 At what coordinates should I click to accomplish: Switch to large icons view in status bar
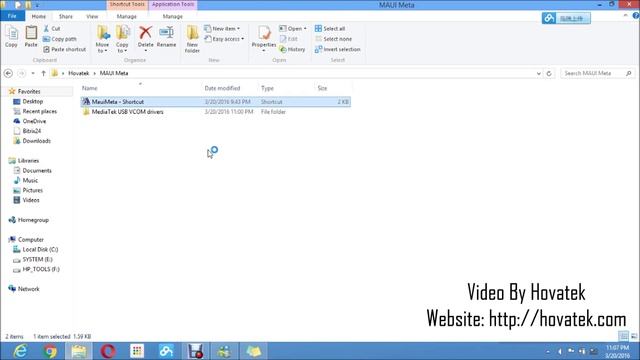(634, 336)
